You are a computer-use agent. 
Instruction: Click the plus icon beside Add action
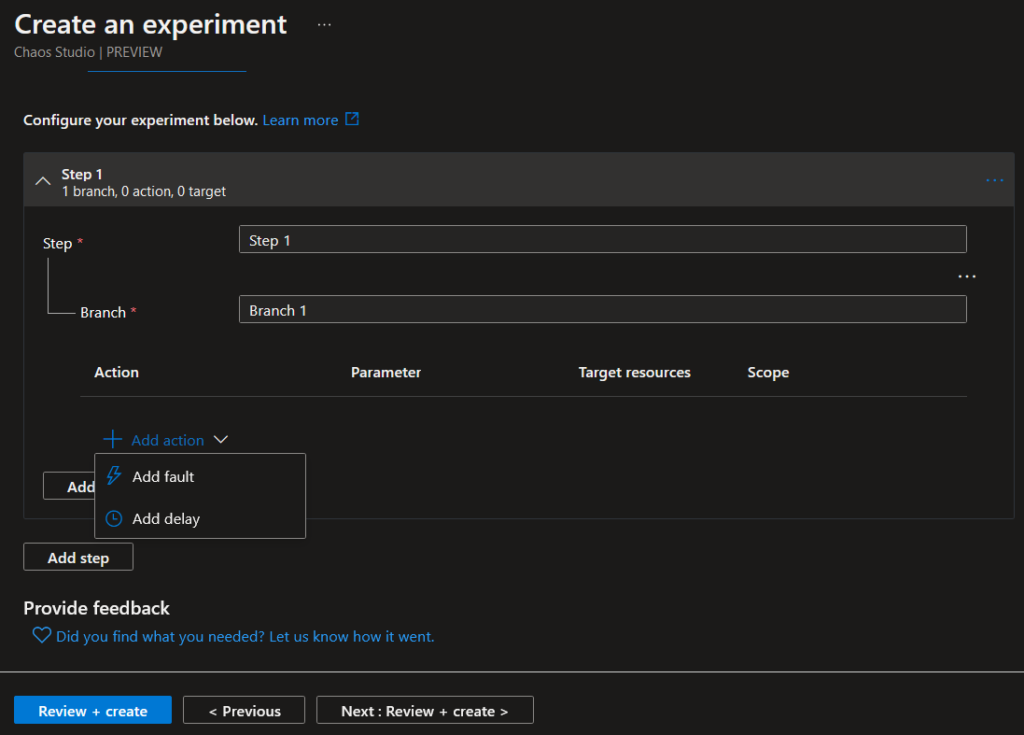[113, 439]
